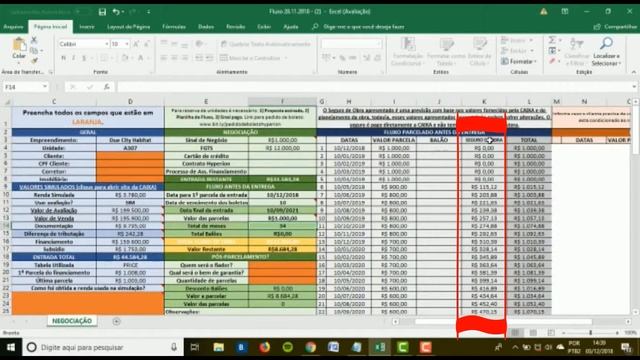Click the font color A icon

(140, 58)
